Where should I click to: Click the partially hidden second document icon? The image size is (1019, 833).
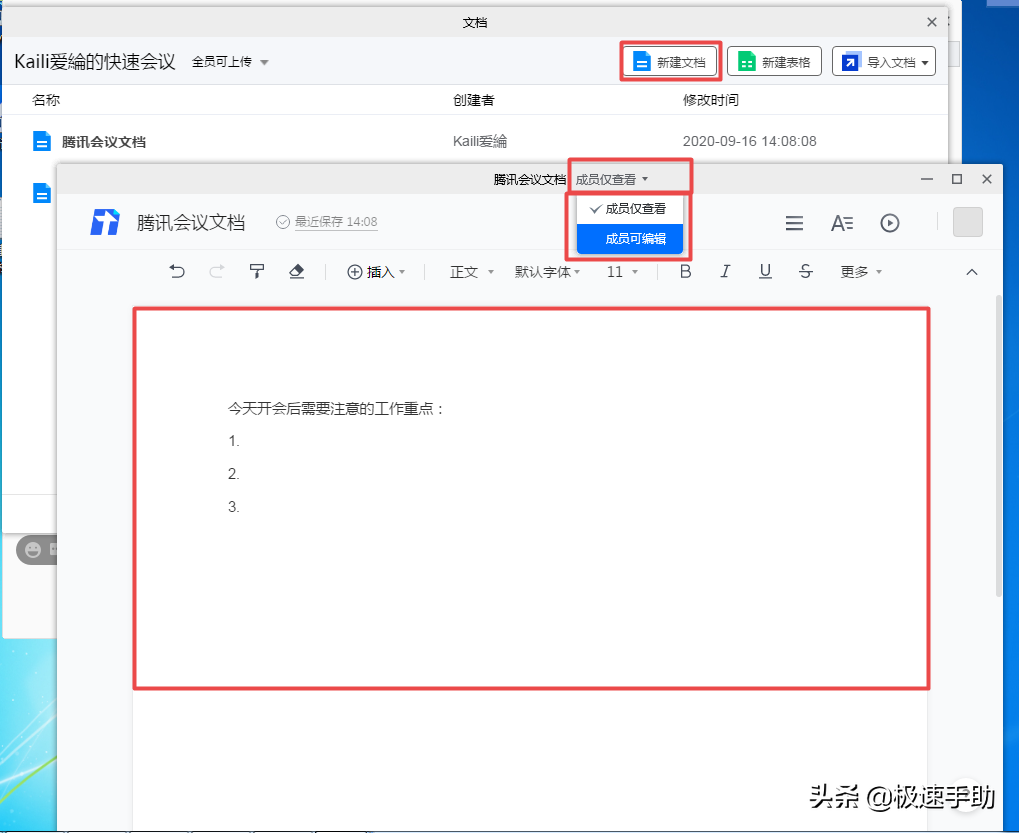(42, 193)
